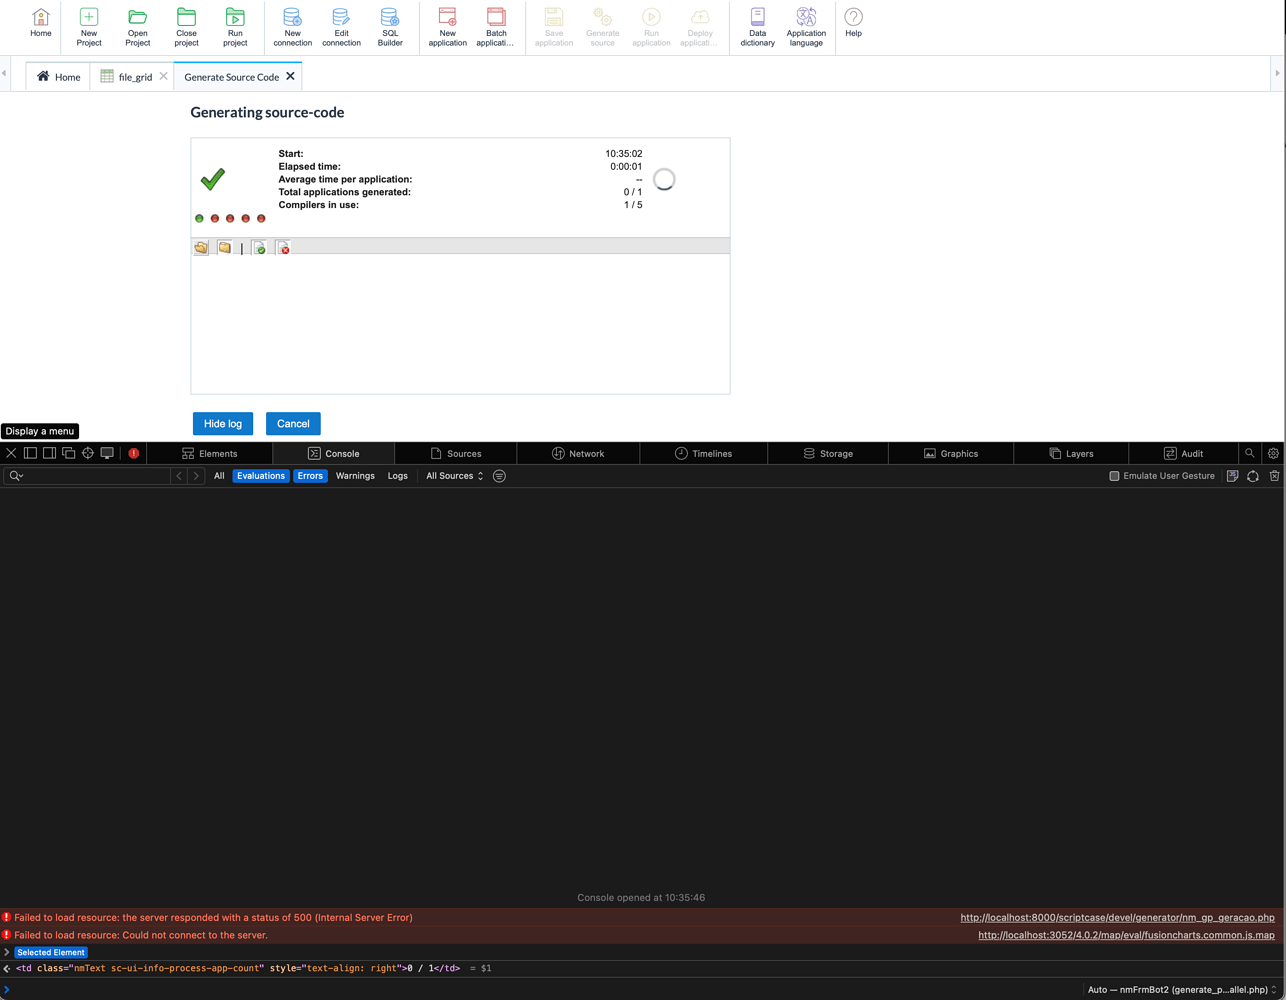
Task: Click the Batch application icon
Action: (496, 27)
